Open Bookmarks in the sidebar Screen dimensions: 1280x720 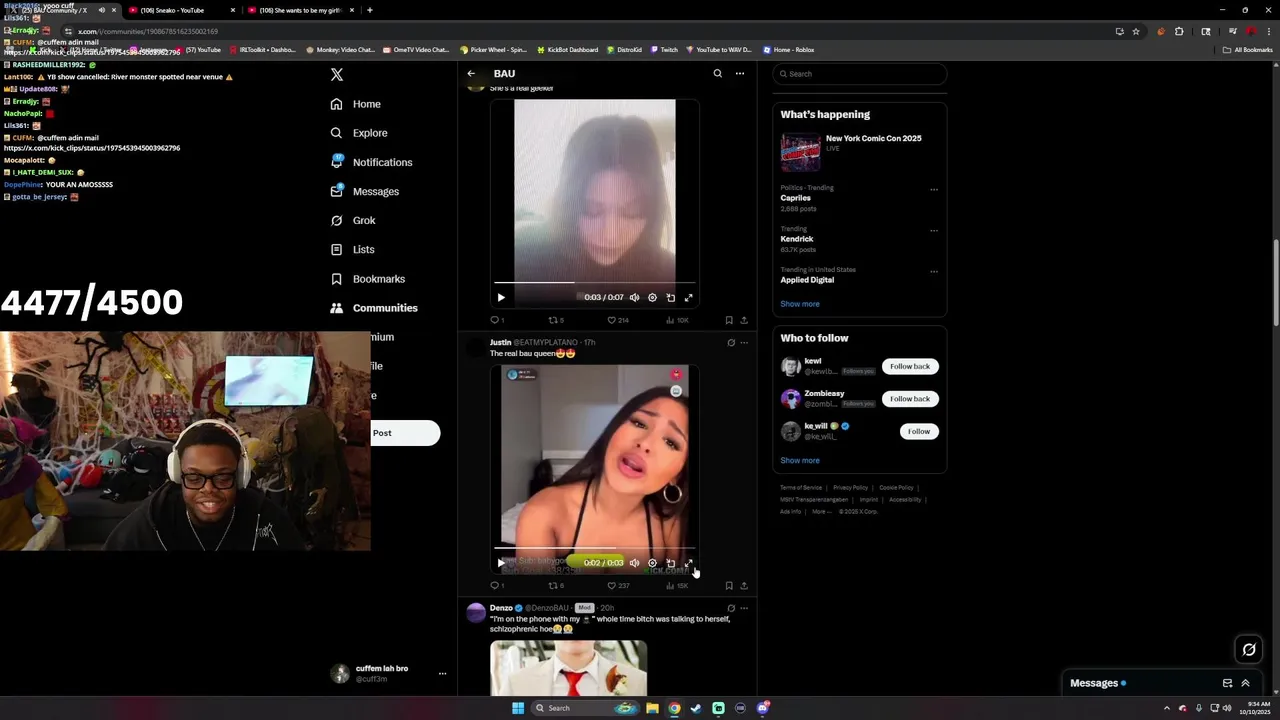click(x=367, y=279)
